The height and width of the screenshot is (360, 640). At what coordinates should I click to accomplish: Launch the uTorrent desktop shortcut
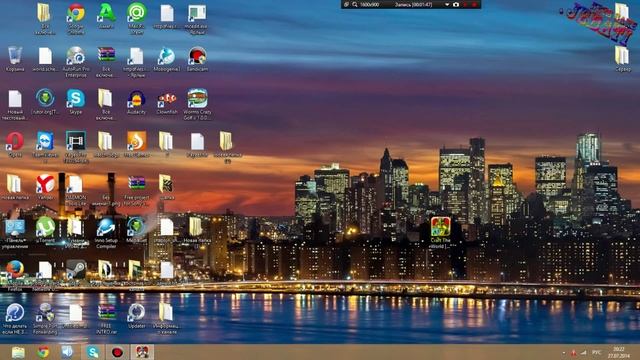(x=45, y=227)
